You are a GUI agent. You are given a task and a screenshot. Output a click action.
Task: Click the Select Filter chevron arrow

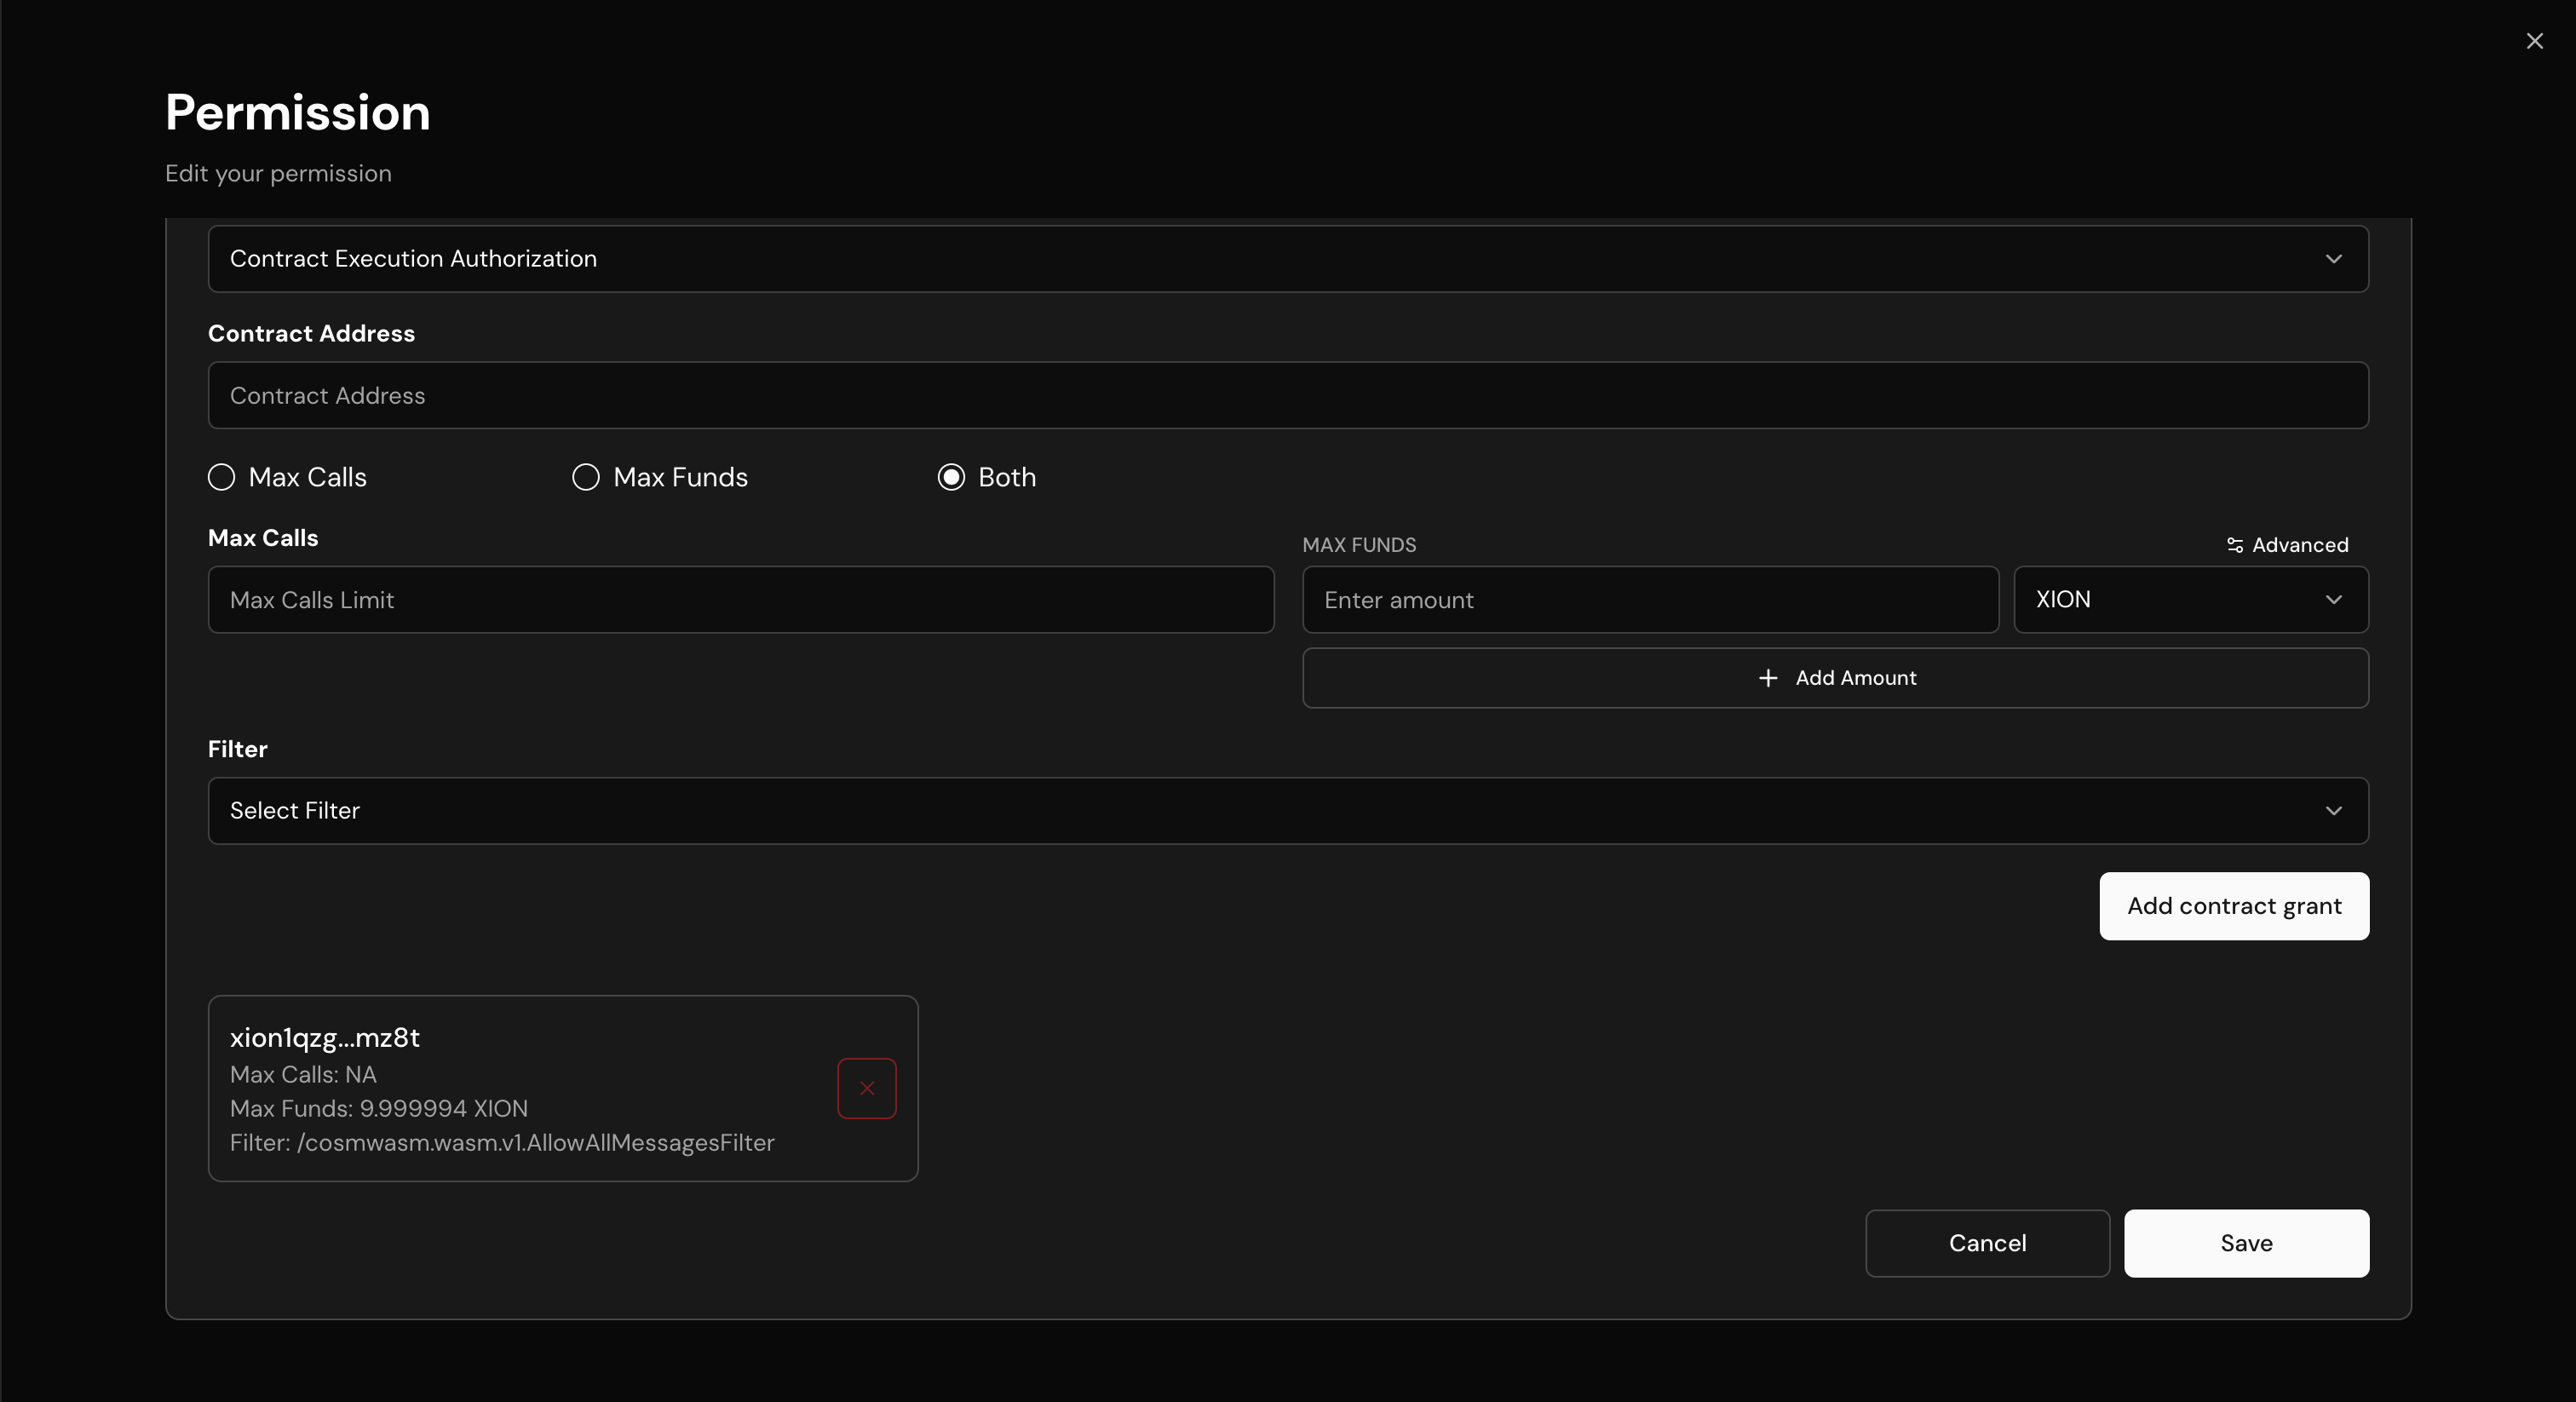(x=2333, y=811)
